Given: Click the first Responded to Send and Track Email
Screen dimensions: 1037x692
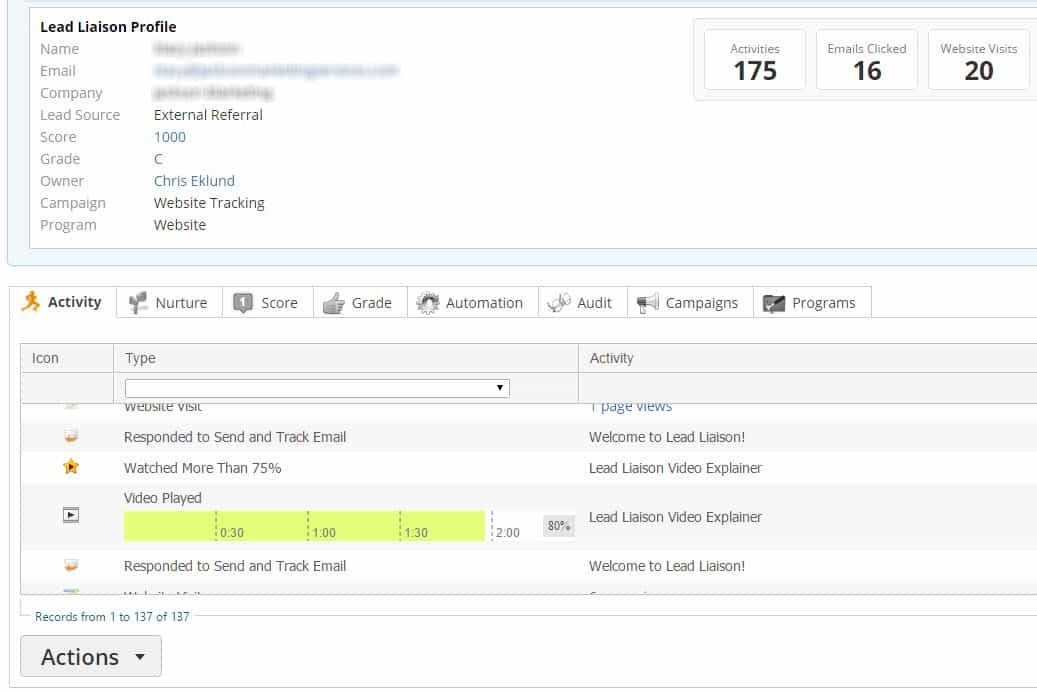Looking at the screenshot, I should point(235,437).
